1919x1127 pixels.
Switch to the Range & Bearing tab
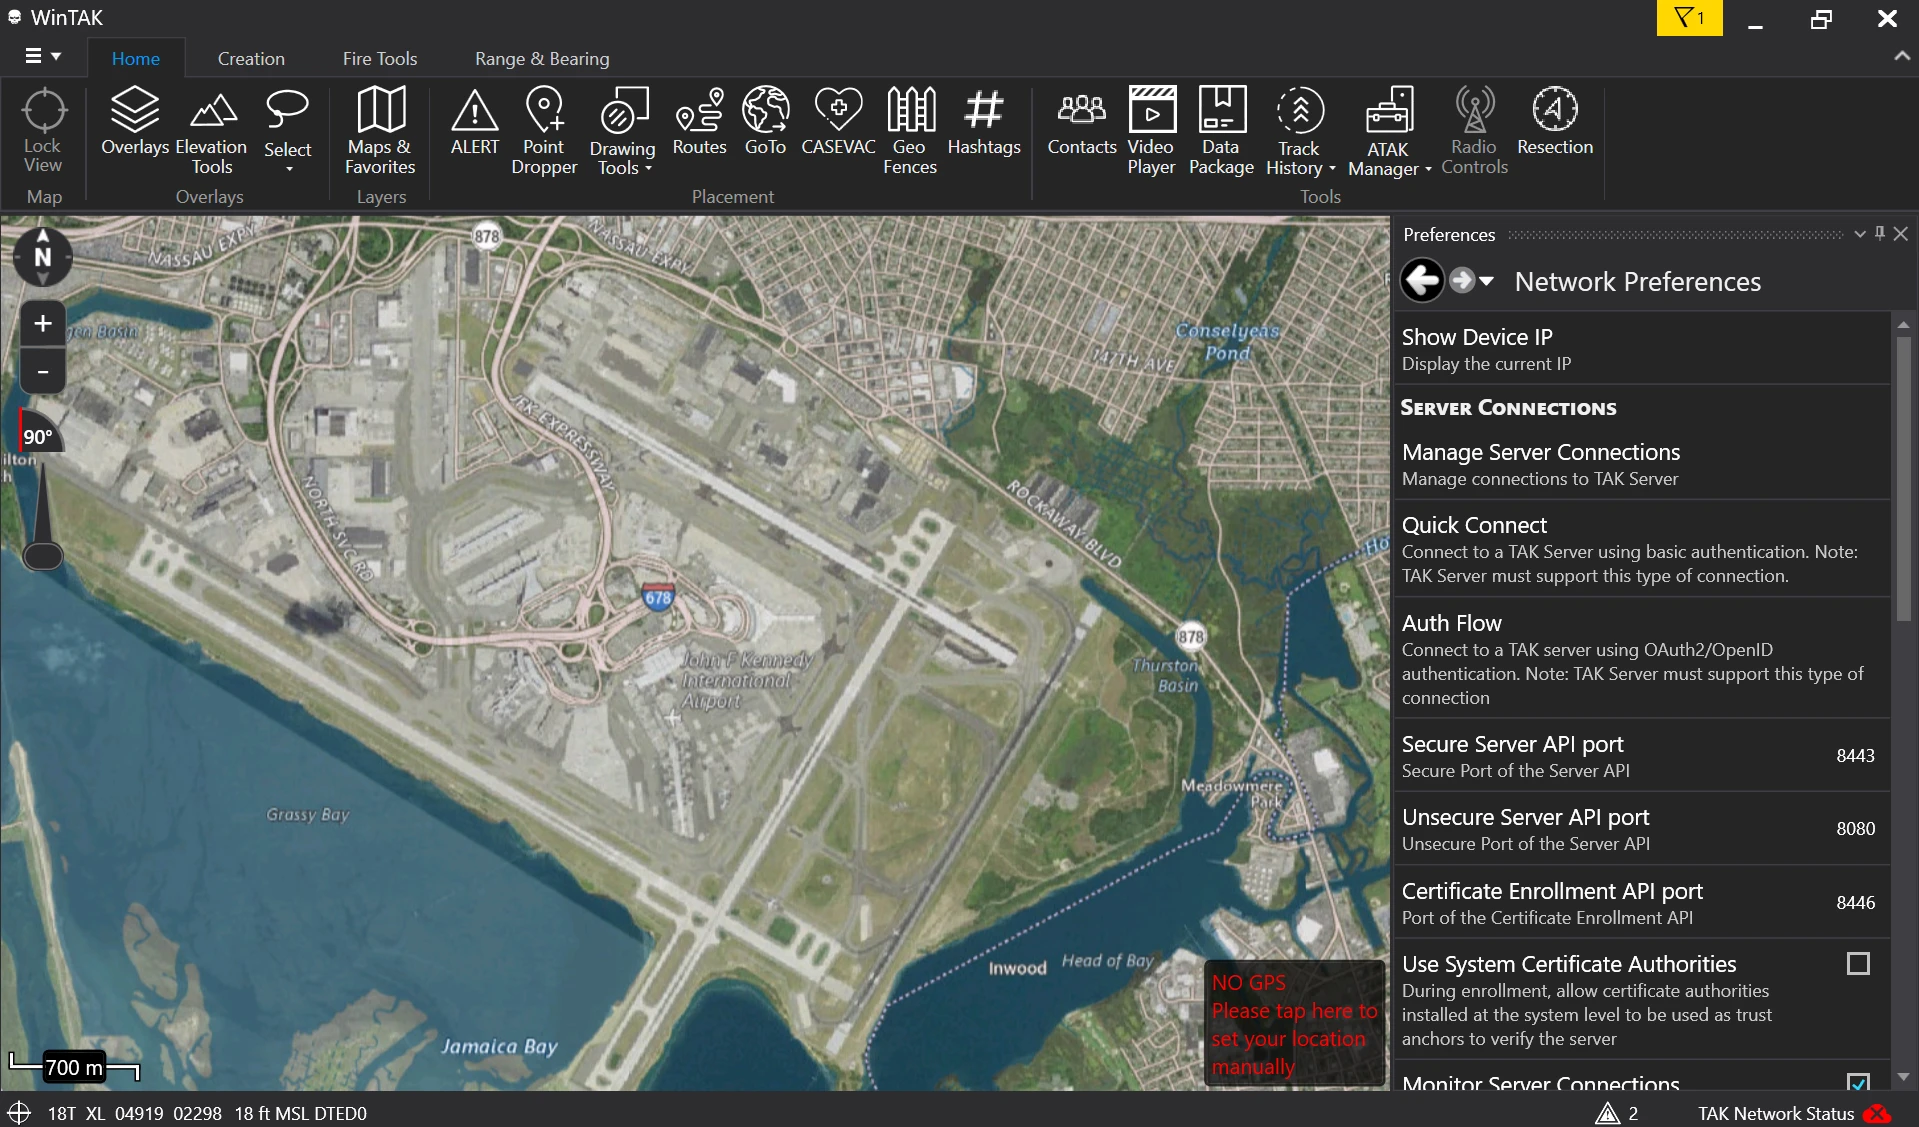point(542,58)
